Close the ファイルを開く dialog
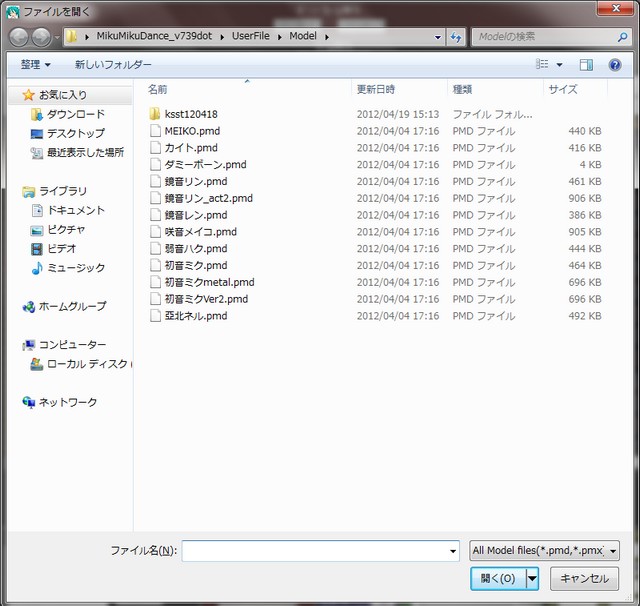 [x=616, y=8]
